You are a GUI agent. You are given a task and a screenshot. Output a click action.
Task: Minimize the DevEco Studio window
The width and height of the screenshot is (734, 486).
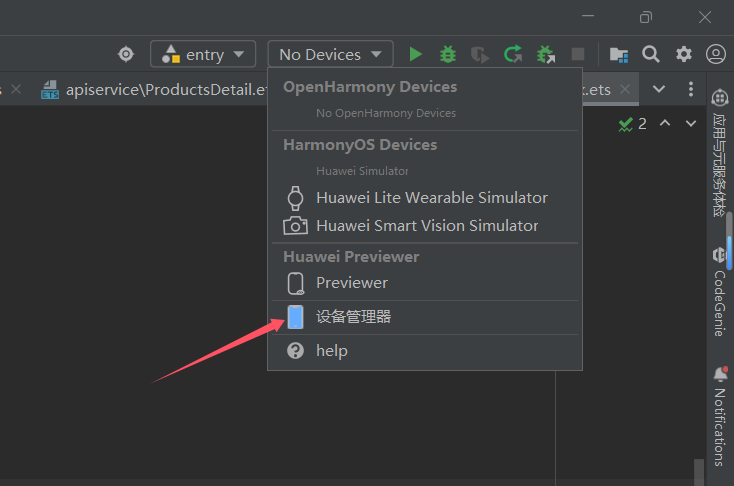[x=588, y=16]
